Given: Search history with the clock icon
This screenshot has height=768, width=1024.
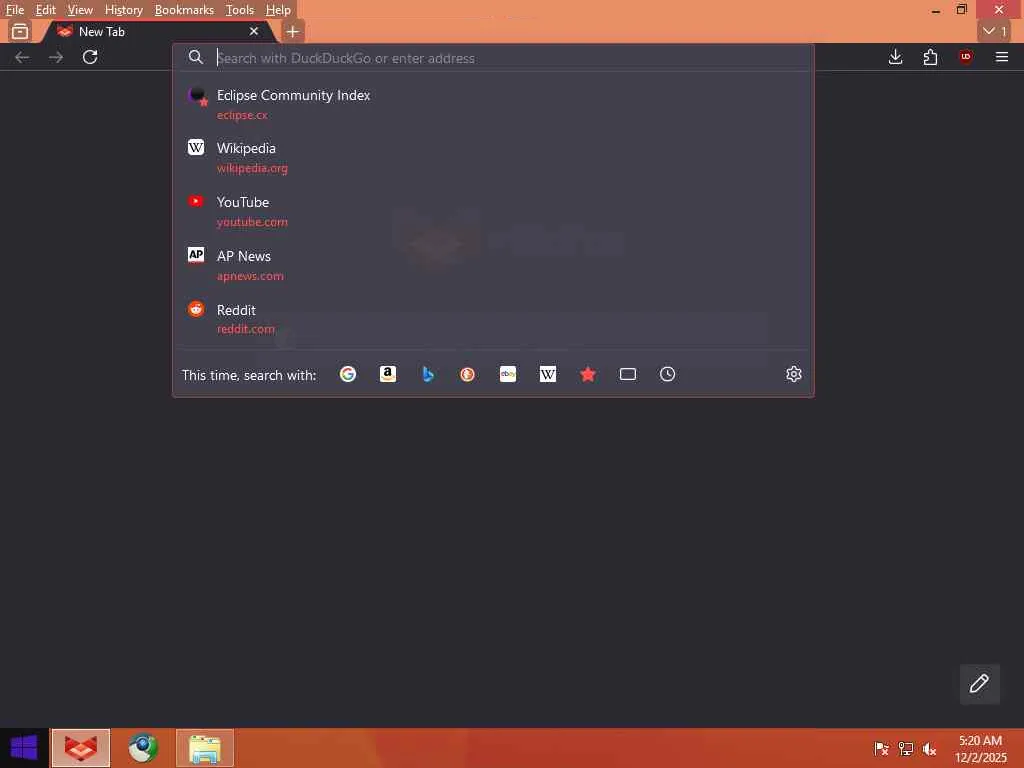Looking at the screenshot, I should point(667,374).
